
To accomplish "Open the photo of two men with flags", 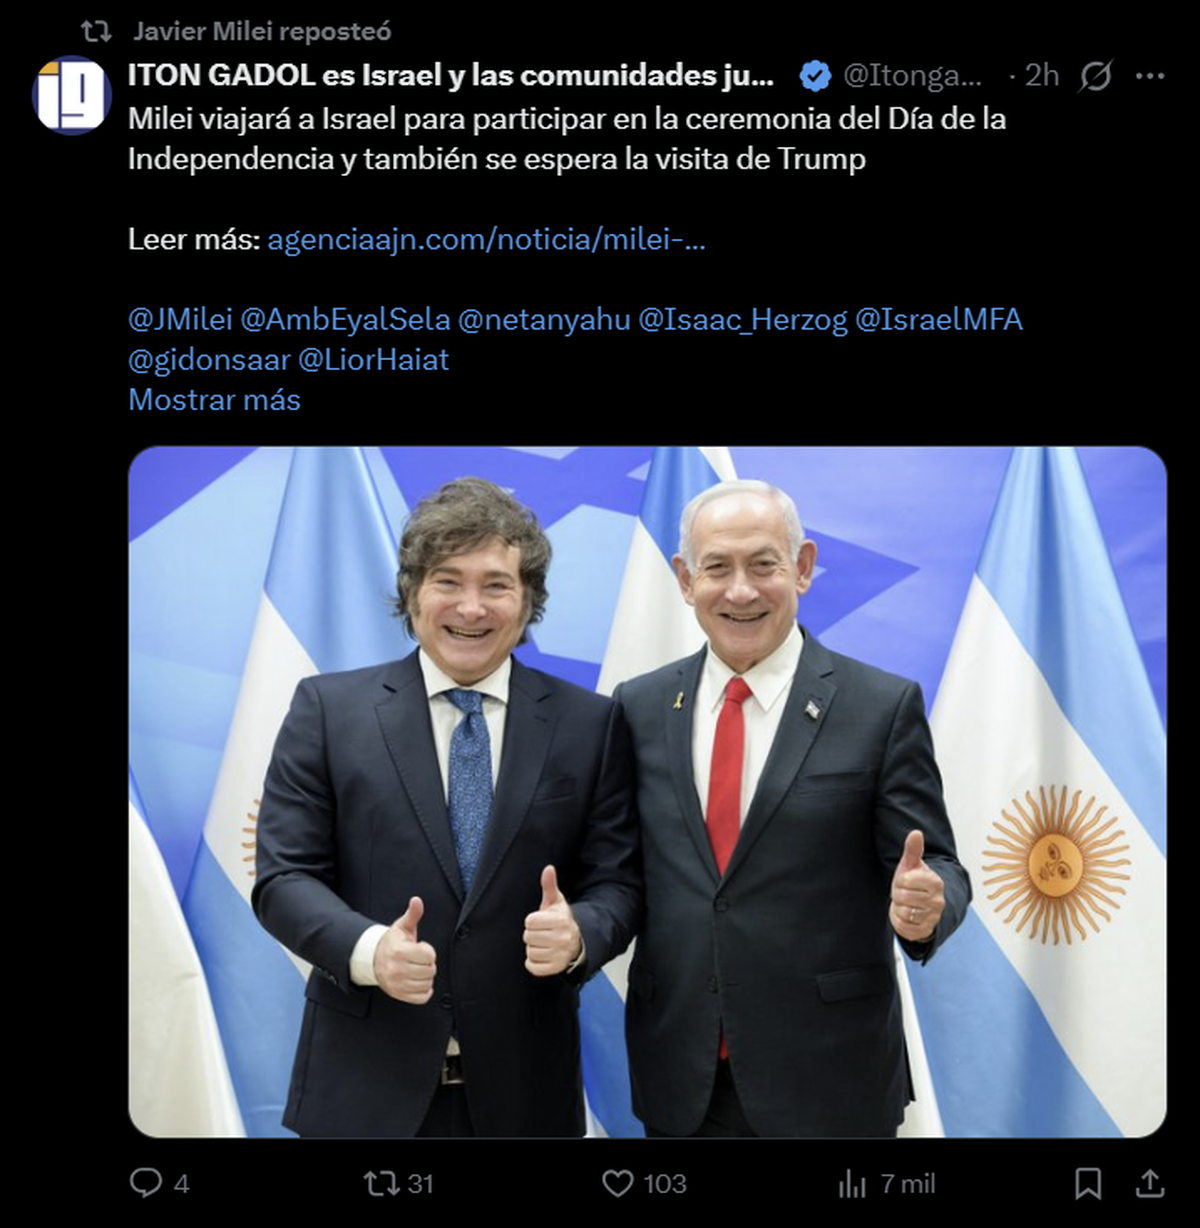I will [647, 792].
